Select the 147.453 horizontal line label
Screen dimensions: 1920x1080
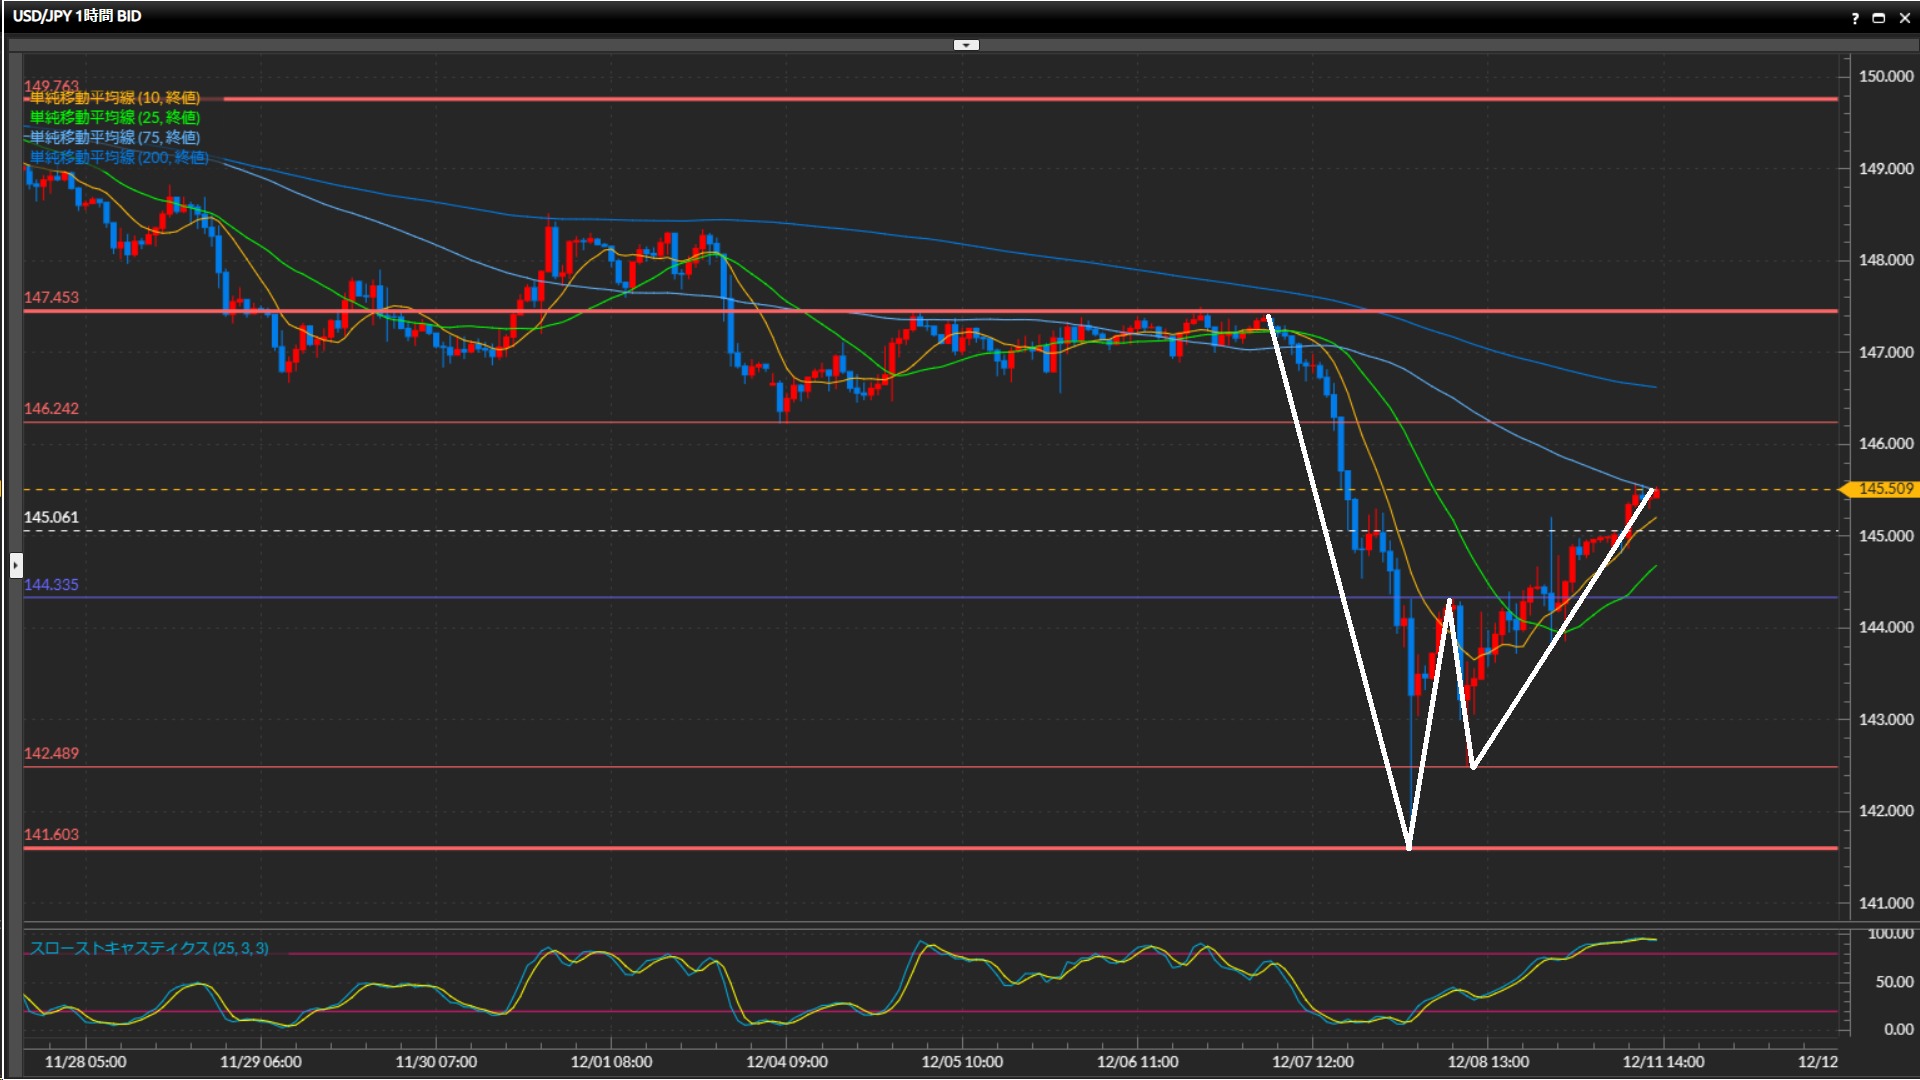[51, 298]
